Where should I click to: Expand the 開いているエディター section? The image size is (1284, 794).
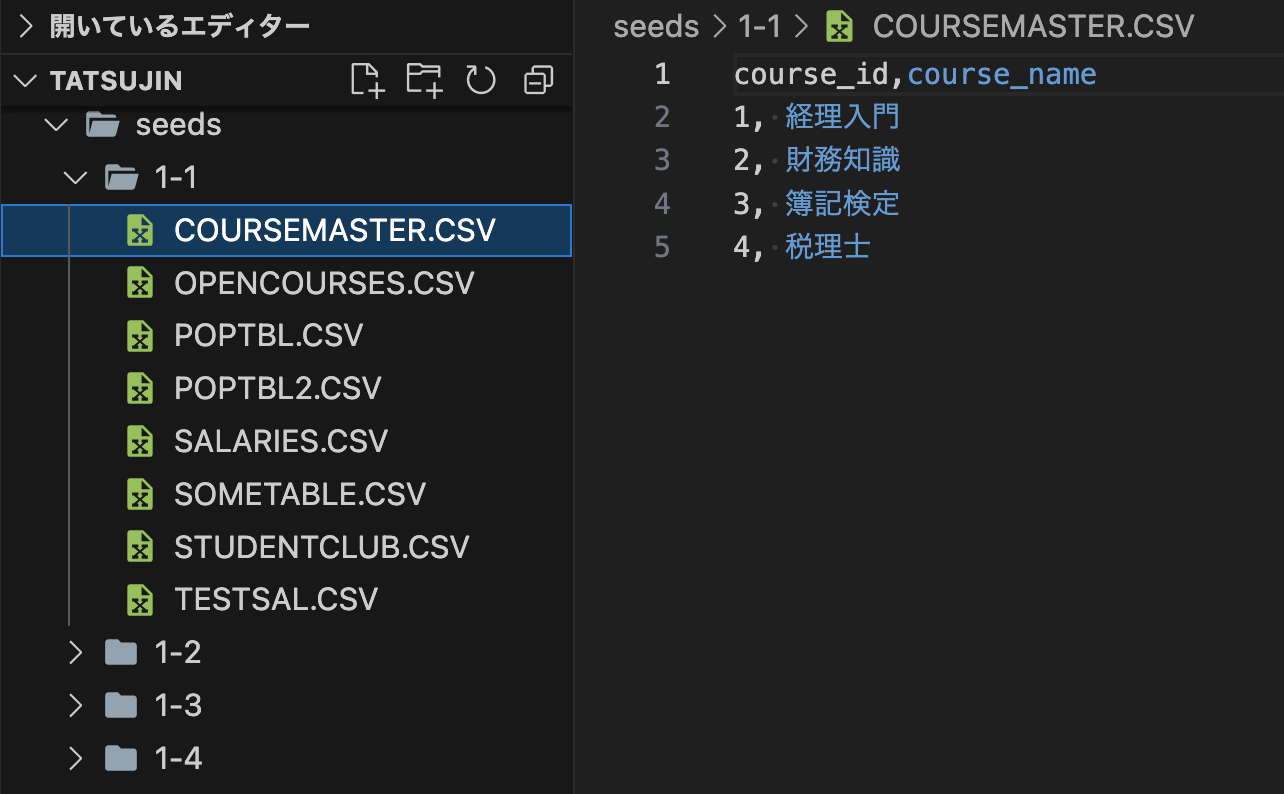pyautogui.click(x=24, y=26)
